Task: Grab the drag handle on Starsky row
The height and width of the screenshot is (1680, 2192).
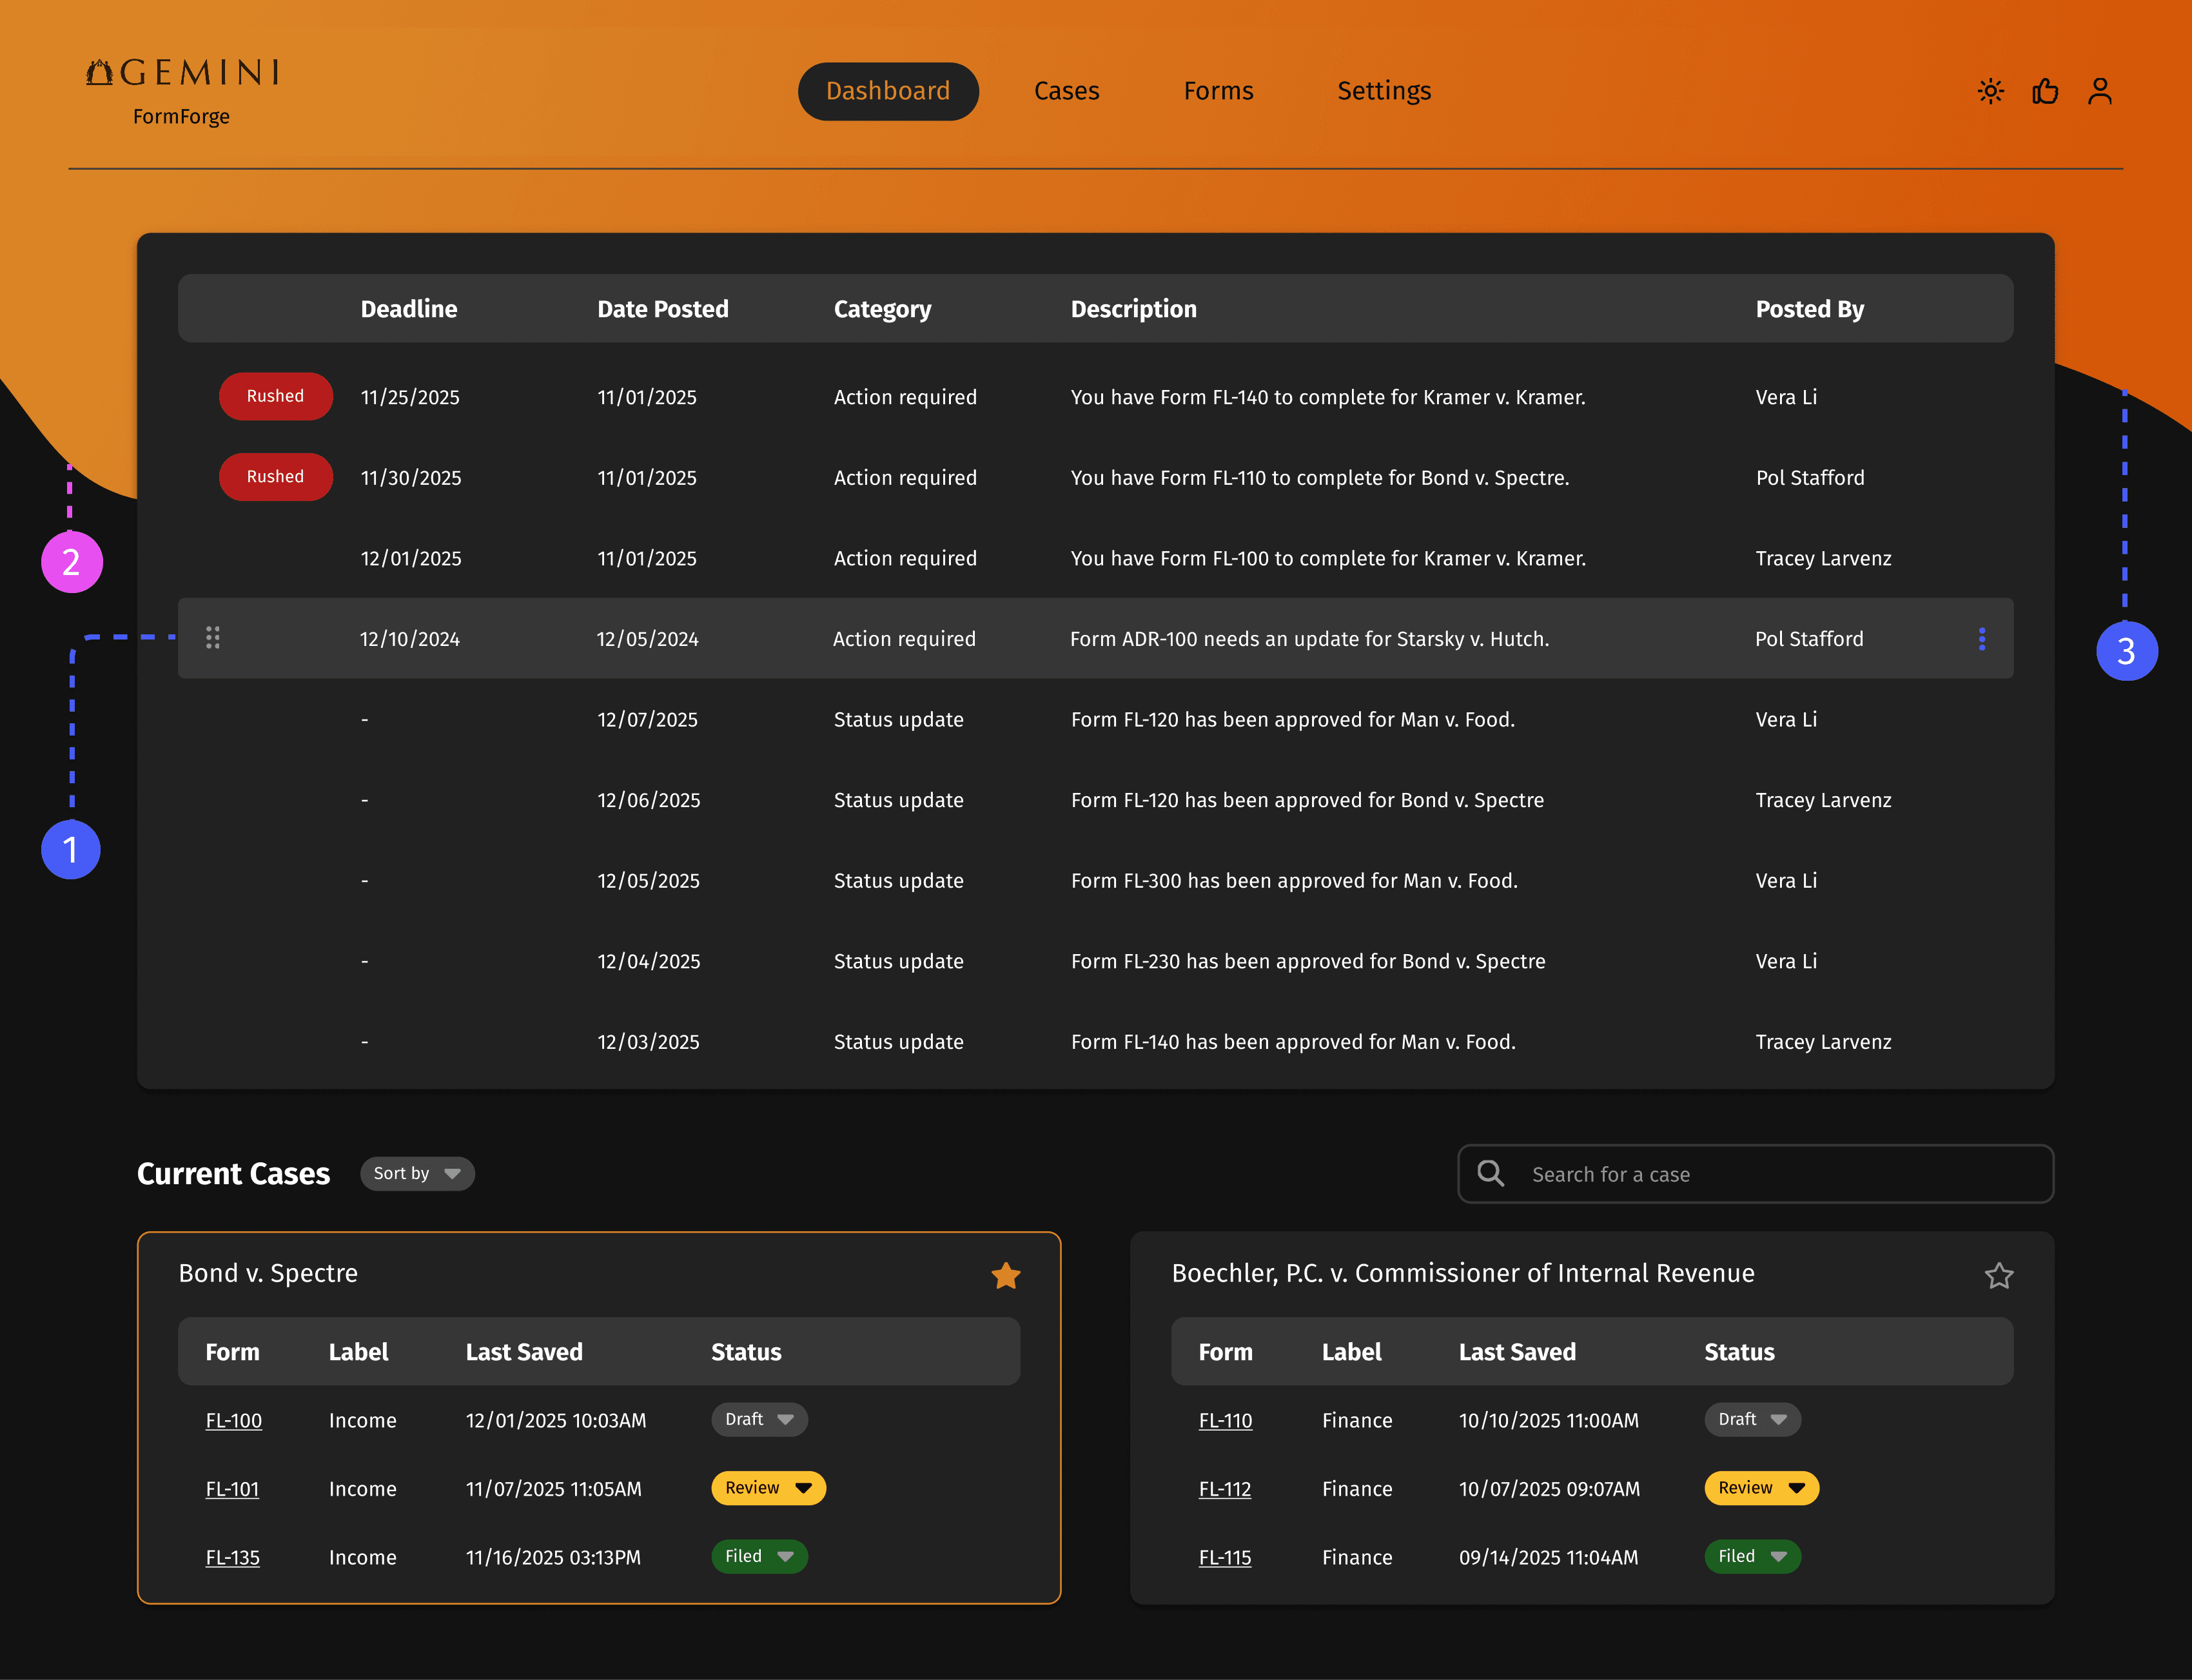Action: [x=213, y=638]
